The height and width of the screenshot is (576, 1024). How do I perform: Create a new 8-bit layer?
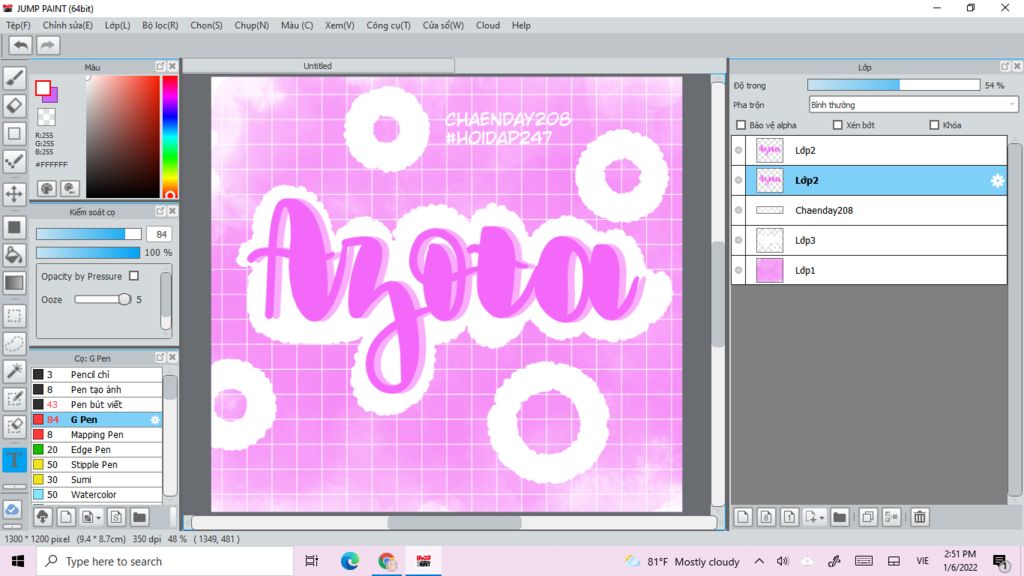tap(766, 517)
